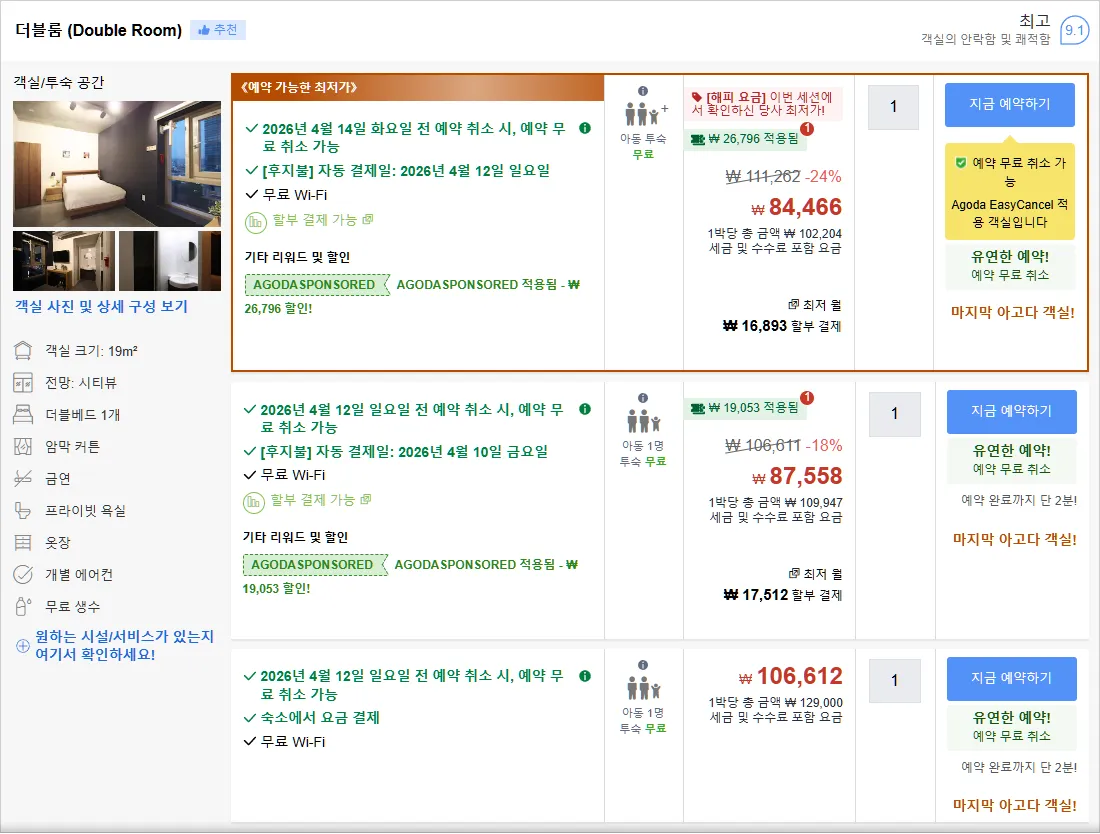Open the large bedroom photo

pyautogui.click(x=116, y=163)
